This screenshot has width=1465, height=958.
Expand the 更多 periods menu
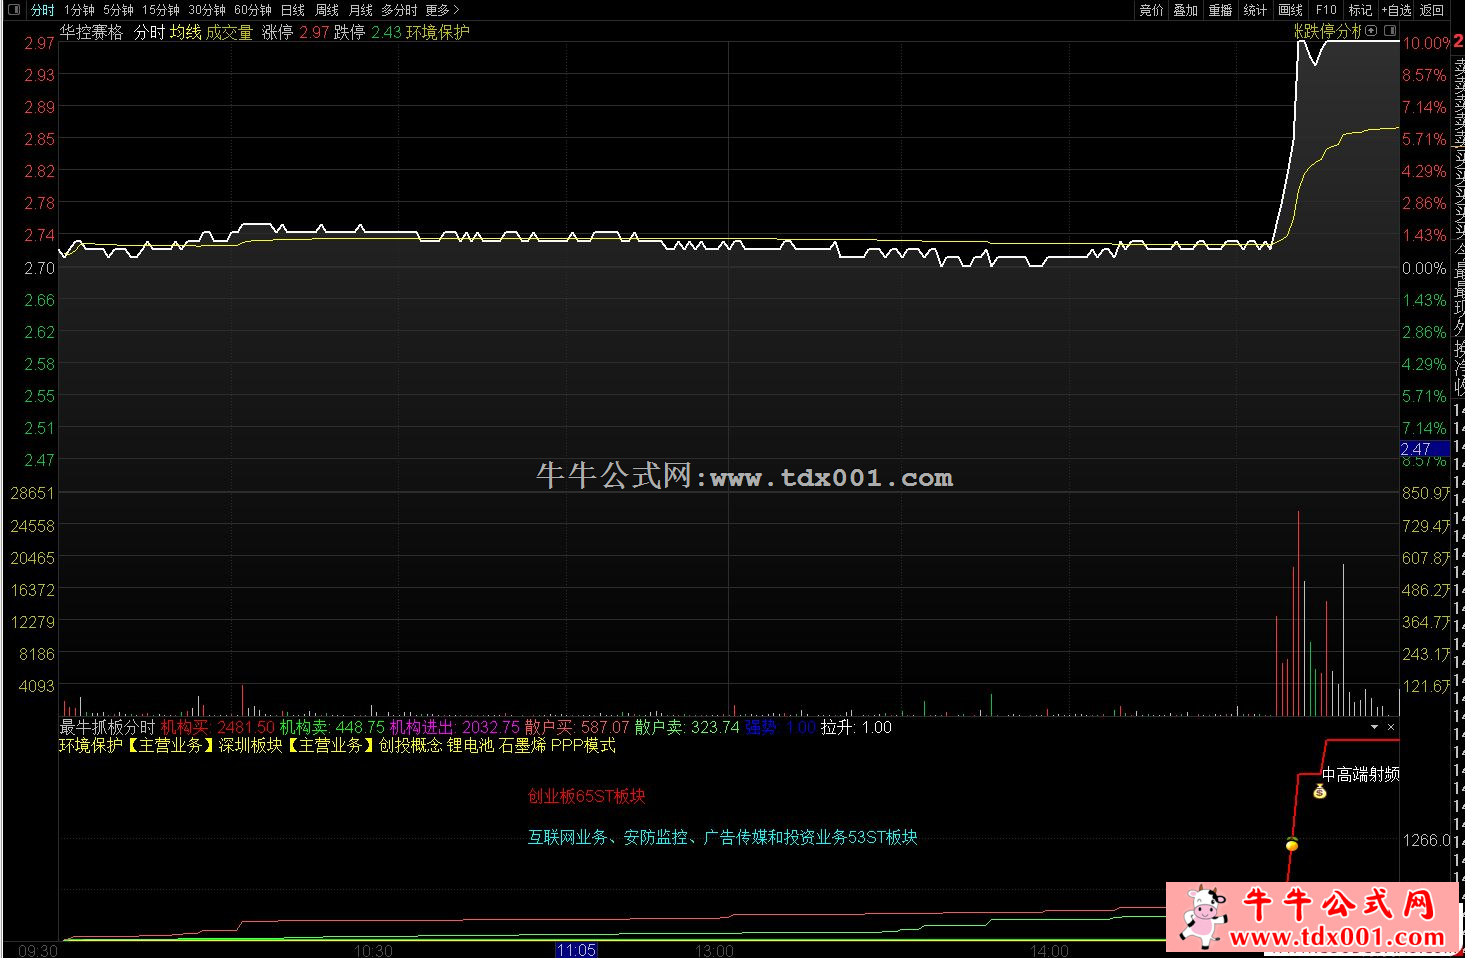[x=442, y=10]
